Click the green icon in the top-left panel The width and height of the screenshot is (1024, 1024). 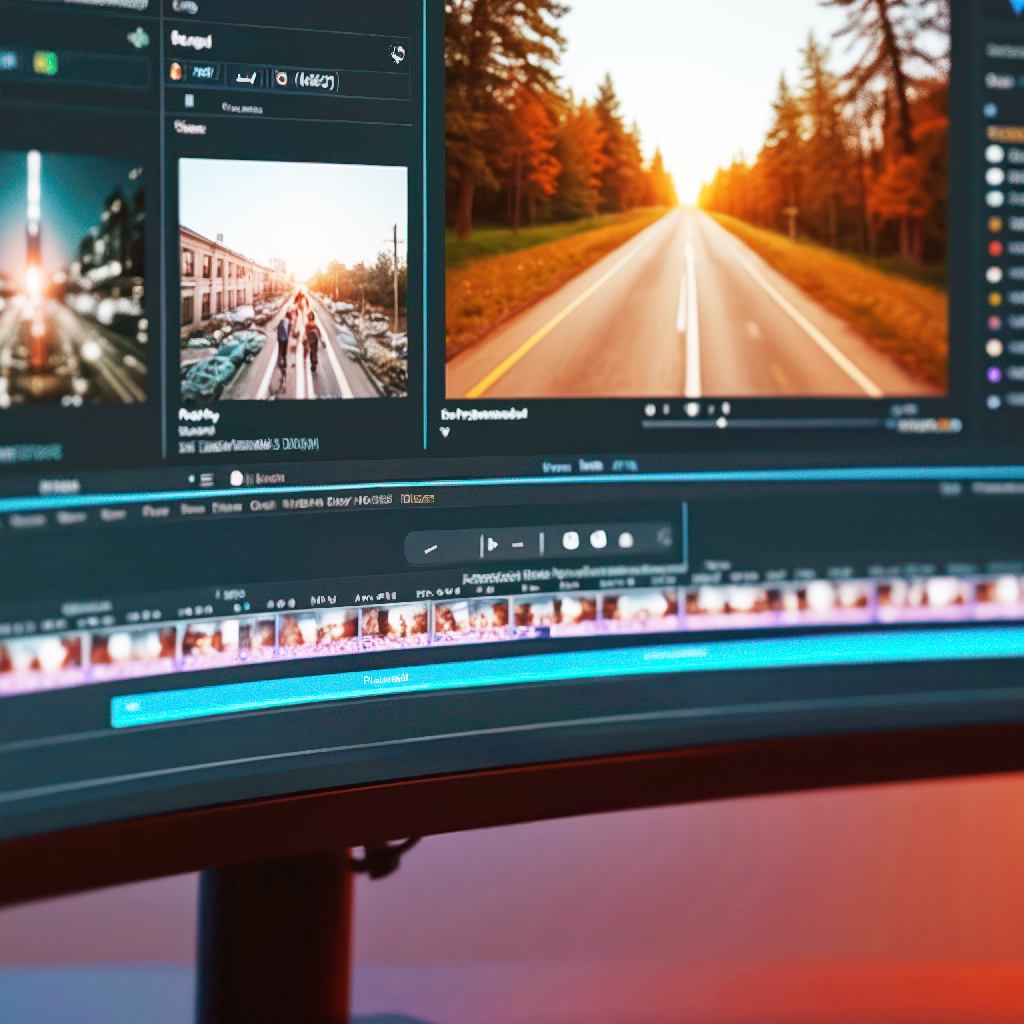point(44,63)
